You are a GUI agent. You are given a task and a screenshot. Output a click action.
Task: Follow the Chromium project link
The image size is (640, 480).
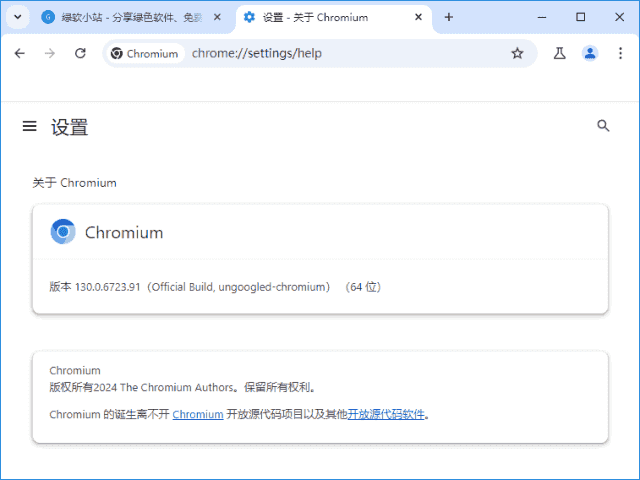pos(197,414)
